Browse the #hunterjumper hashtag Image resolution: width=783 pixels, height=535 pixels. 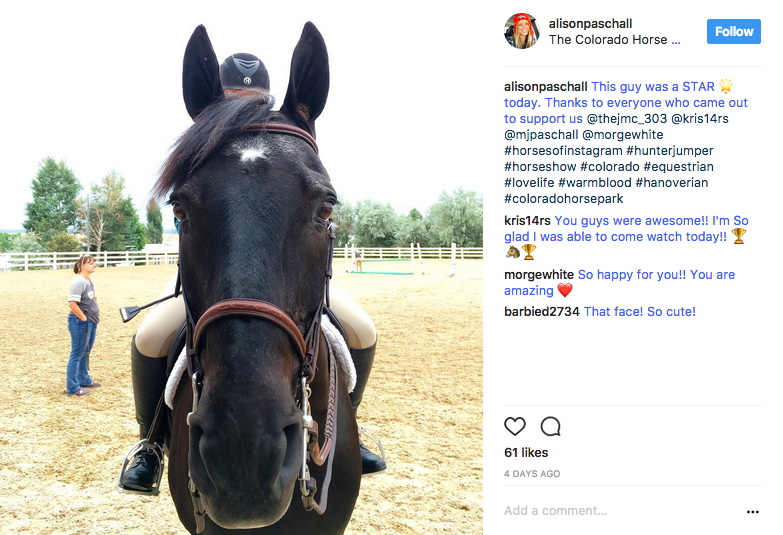click(x=670, y=150)
